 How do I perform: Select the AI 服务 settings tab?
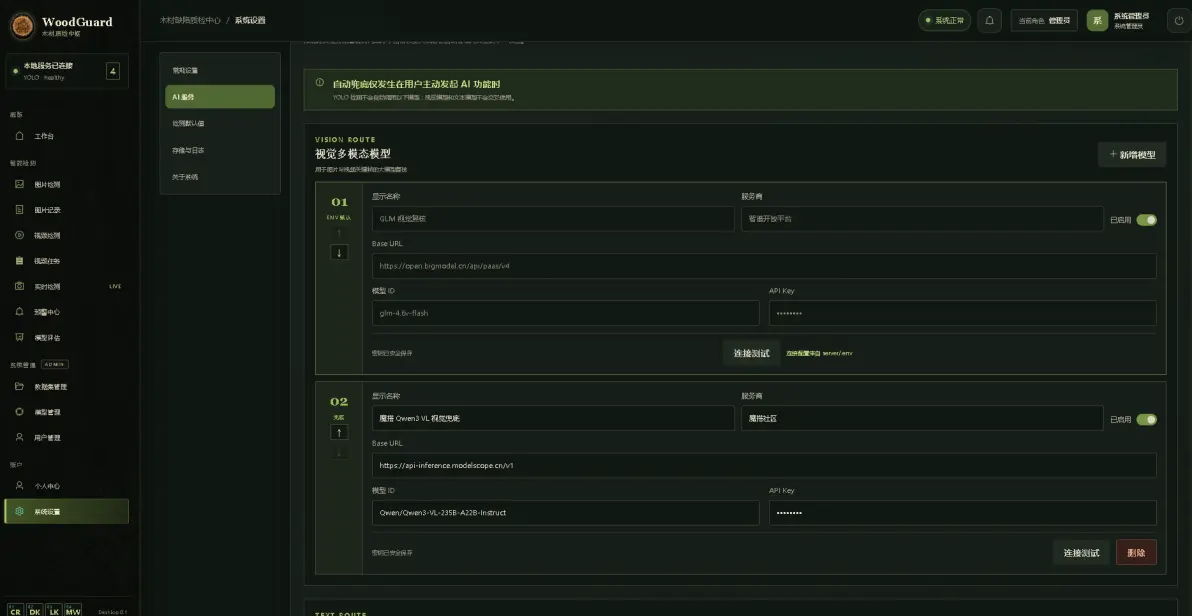220,97
